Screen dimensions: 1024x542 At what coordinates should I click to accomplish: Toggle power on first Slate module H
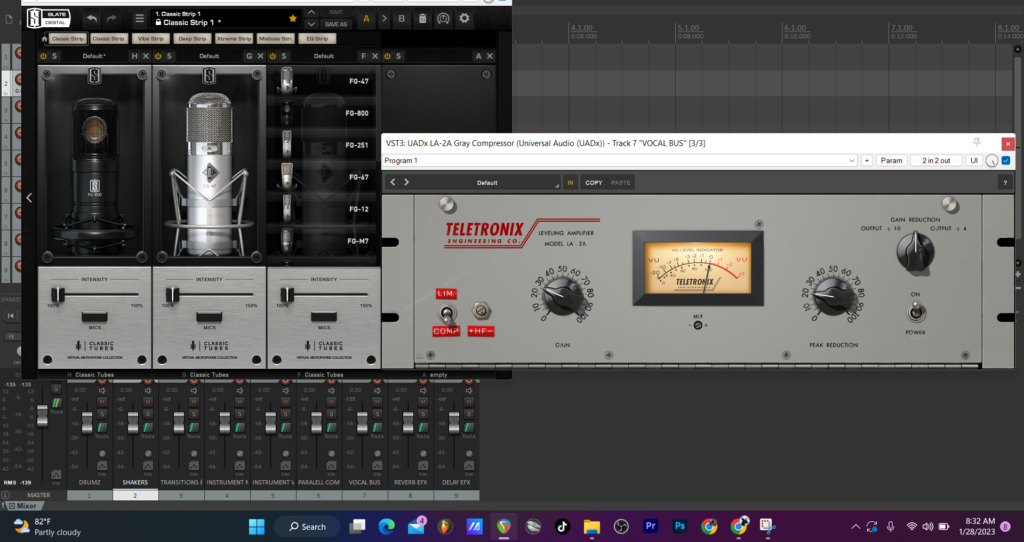43,56
